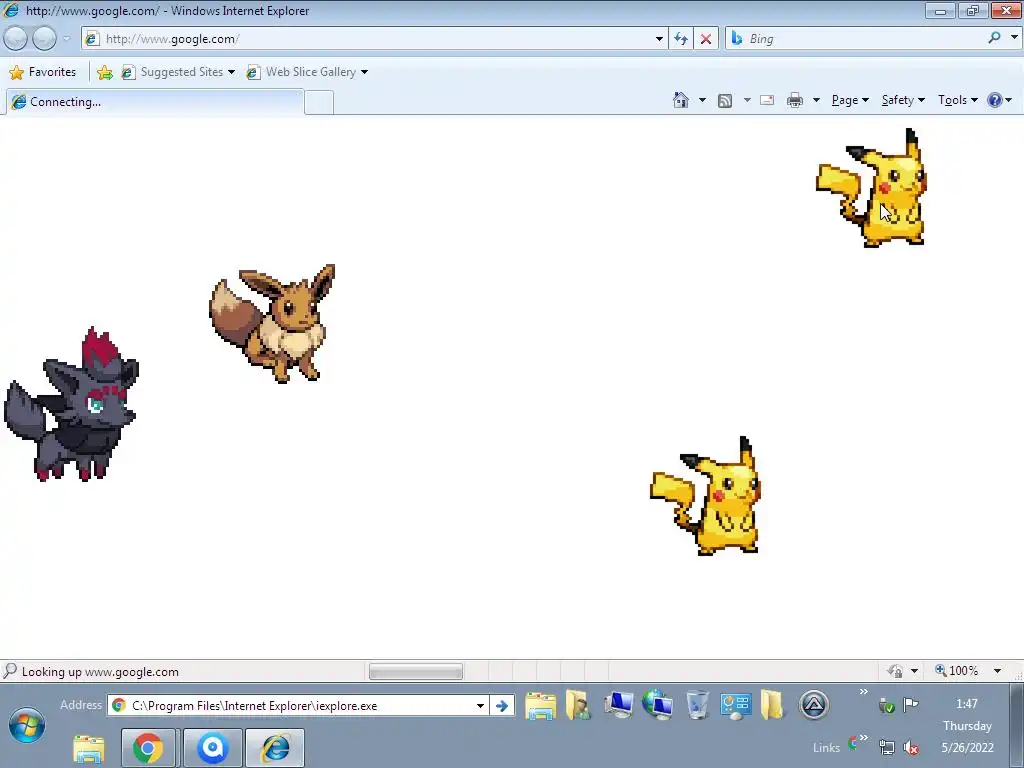Click the 'Looking up www.google.com' status text
1024x768 pixels.
[x=100, y=671]
